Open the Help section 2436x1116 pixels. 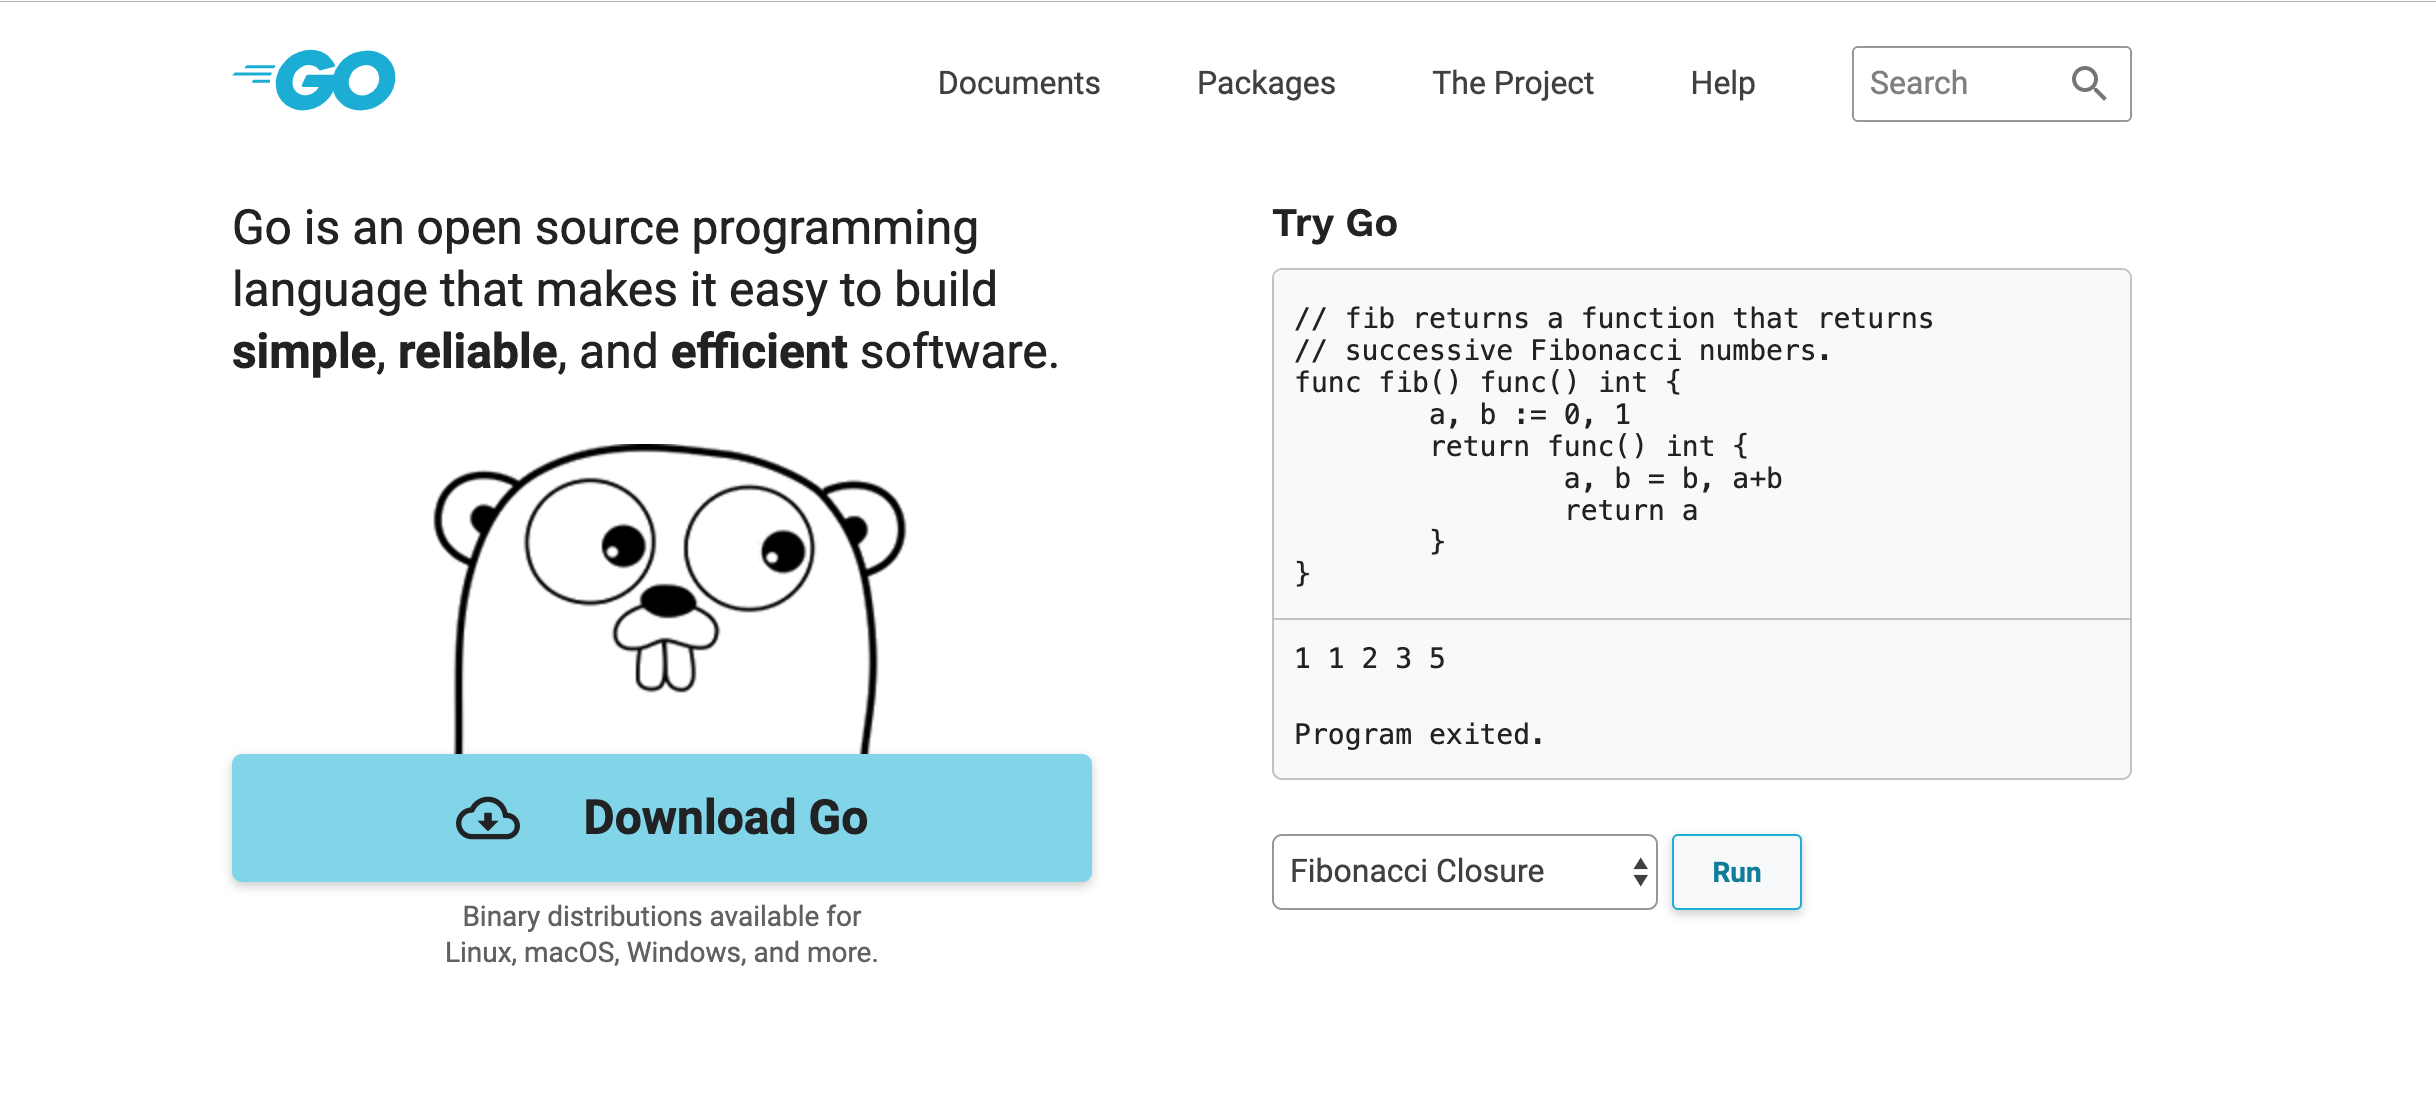1722,83
